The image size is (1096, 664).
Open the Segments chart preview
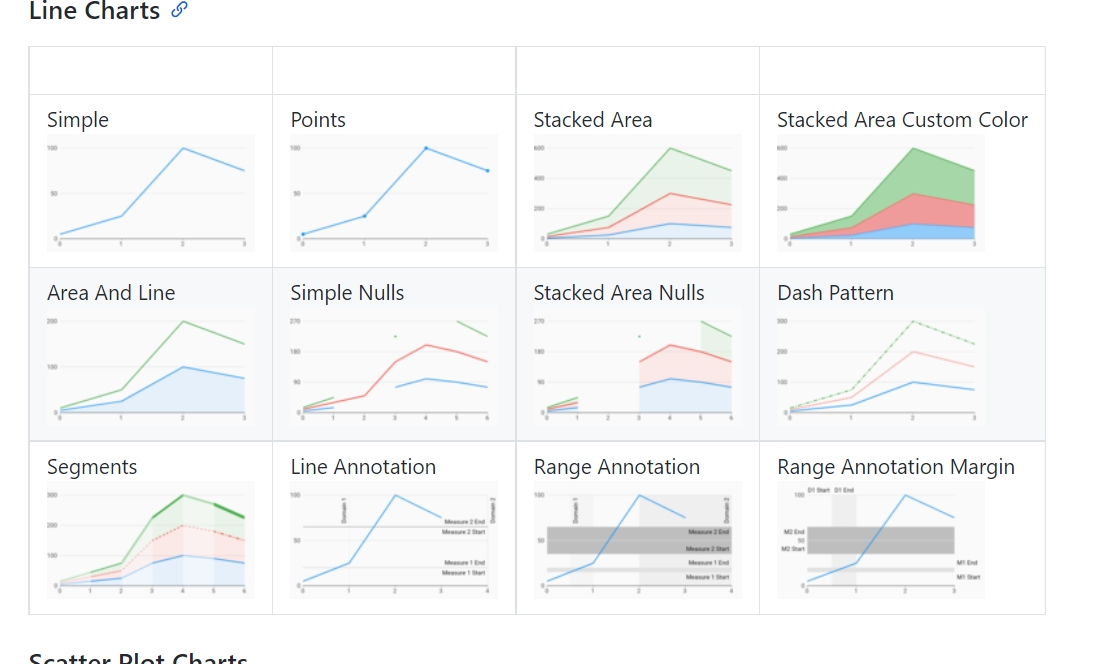(150, 540)
